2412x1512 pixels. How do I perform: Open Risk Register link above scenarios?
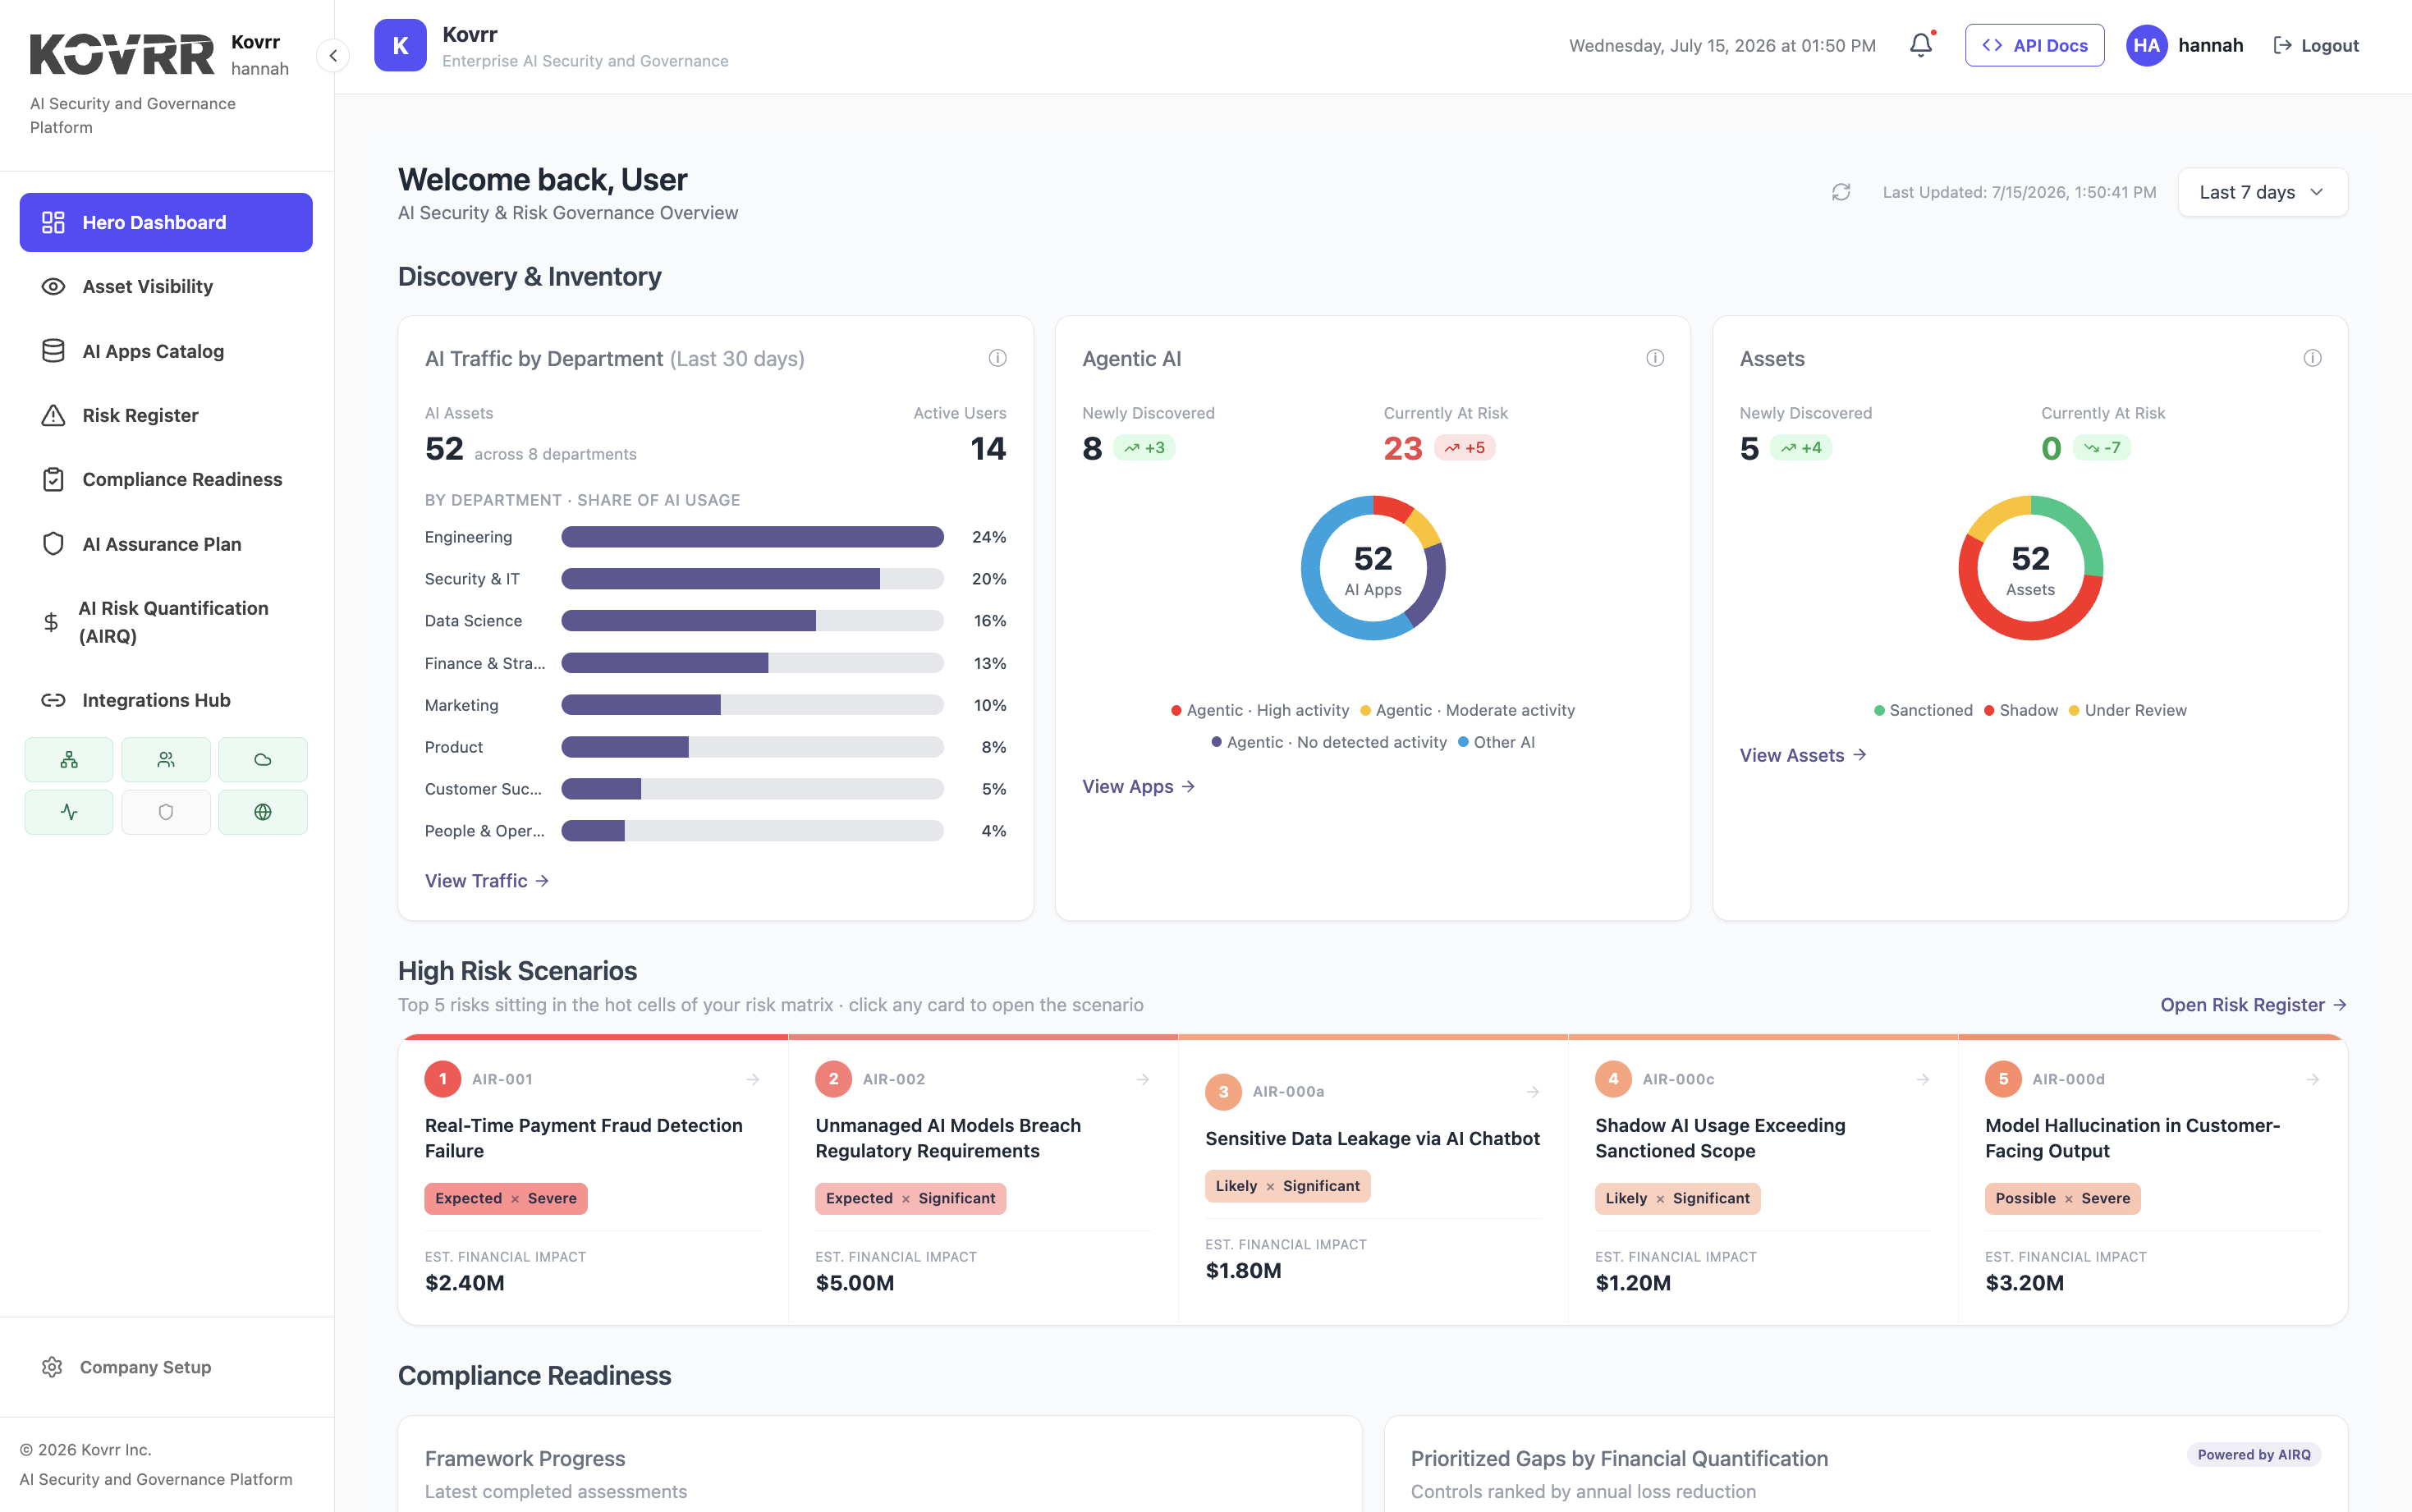pos(2253,1005)
